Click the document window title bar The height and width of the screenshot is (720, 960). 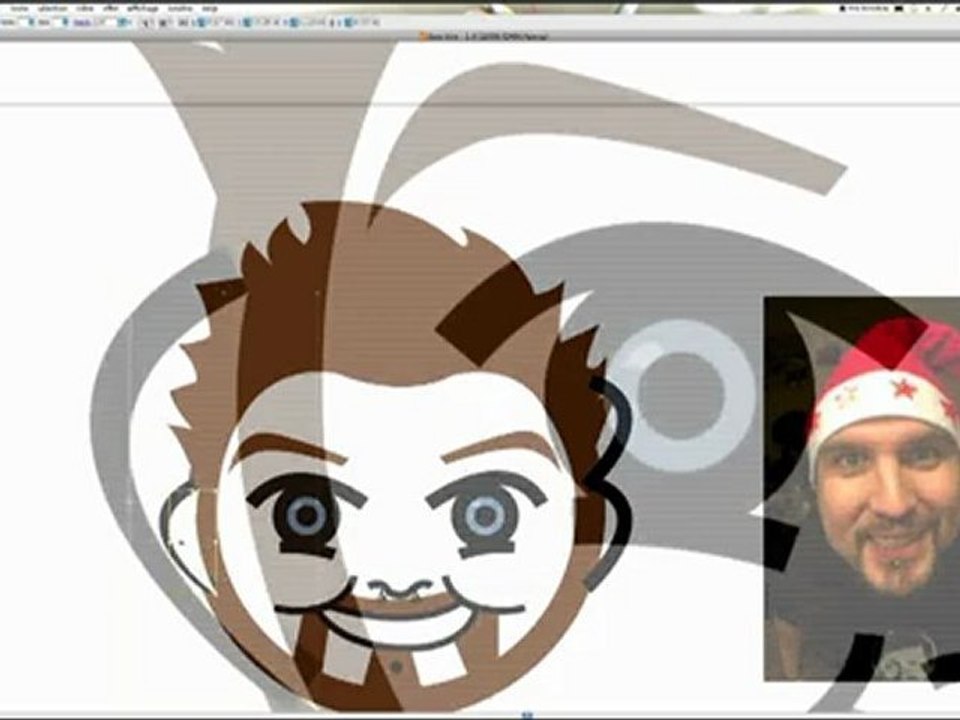(x=480, y=37)
